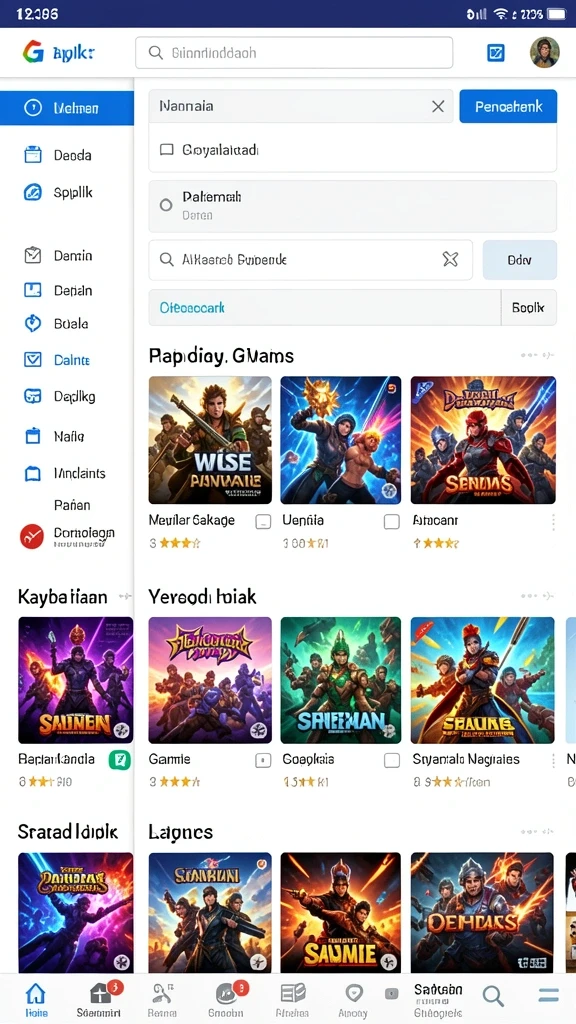
Task: Click the icon beside Deriain
Action: [x=33, y=290]
